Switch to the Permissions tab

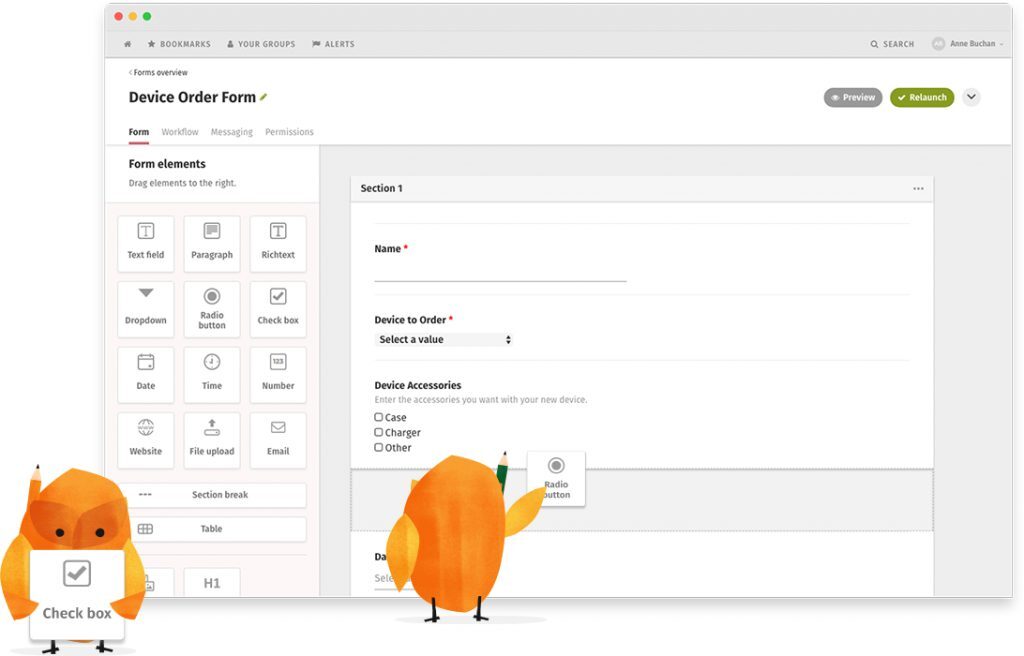click(289, 132)
